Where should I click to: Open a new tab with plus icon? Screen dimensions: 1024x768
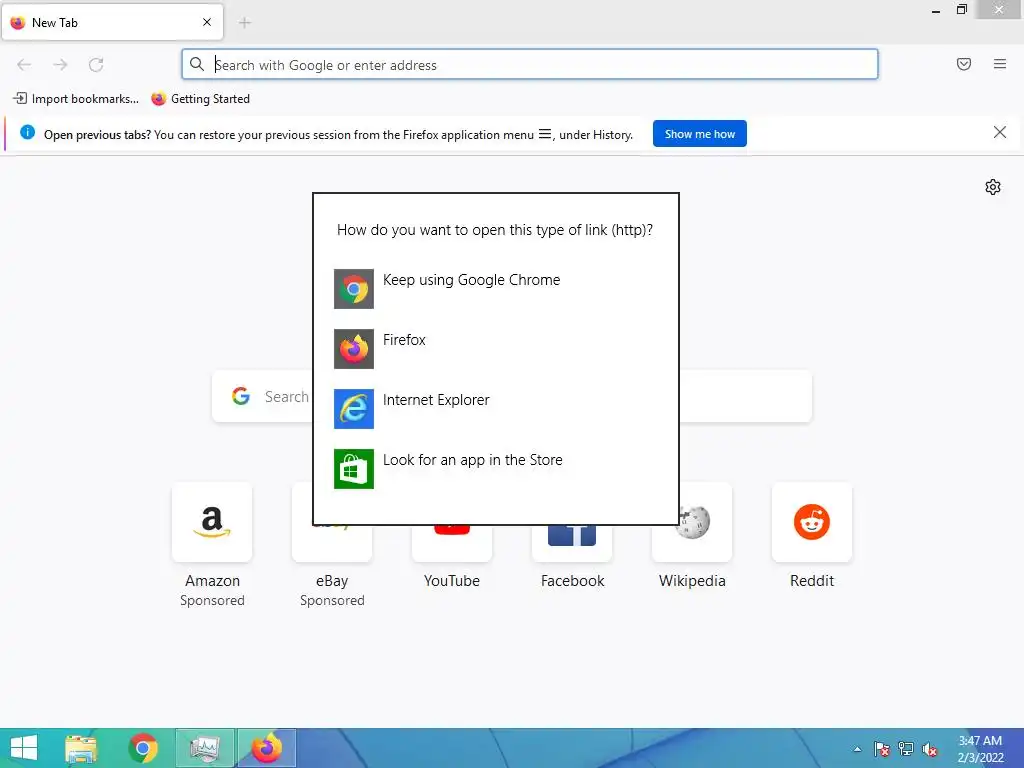pos(245,23)
